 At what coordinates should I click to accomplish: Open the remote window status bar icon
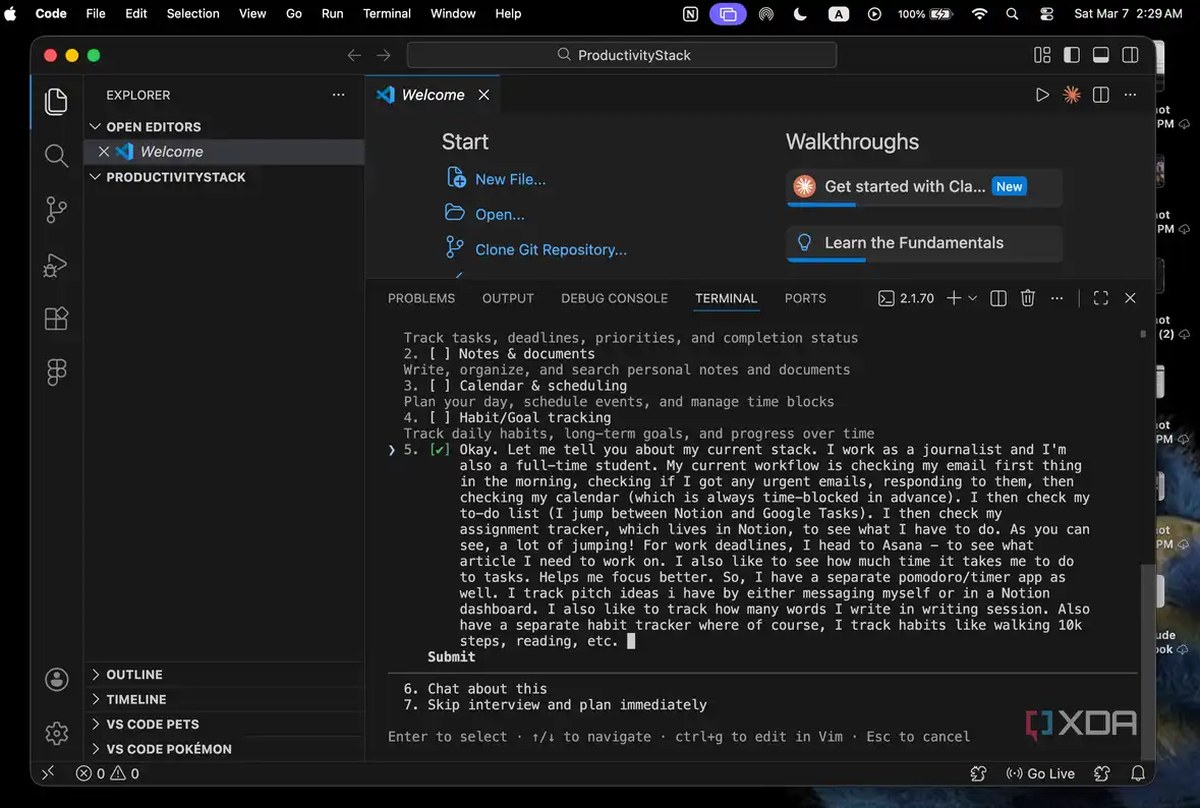[47, 773]
